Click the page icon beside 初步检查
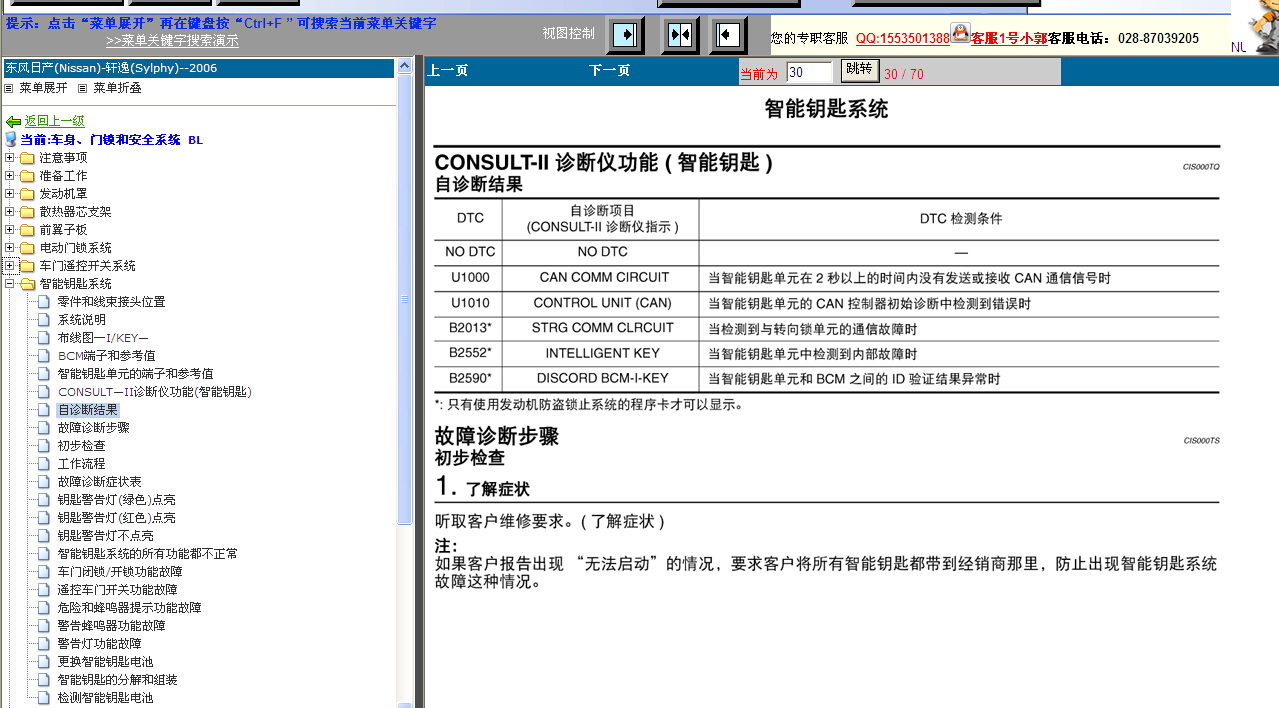Viewport: 1279px width, 708px height. click(x=44, y=446)
